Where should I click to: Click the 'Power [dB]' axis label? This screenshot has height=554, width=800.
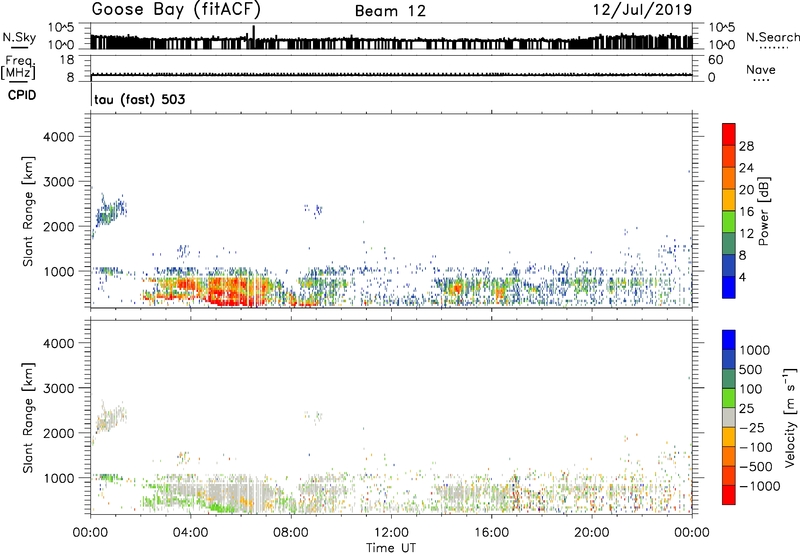tap(764, 211)
